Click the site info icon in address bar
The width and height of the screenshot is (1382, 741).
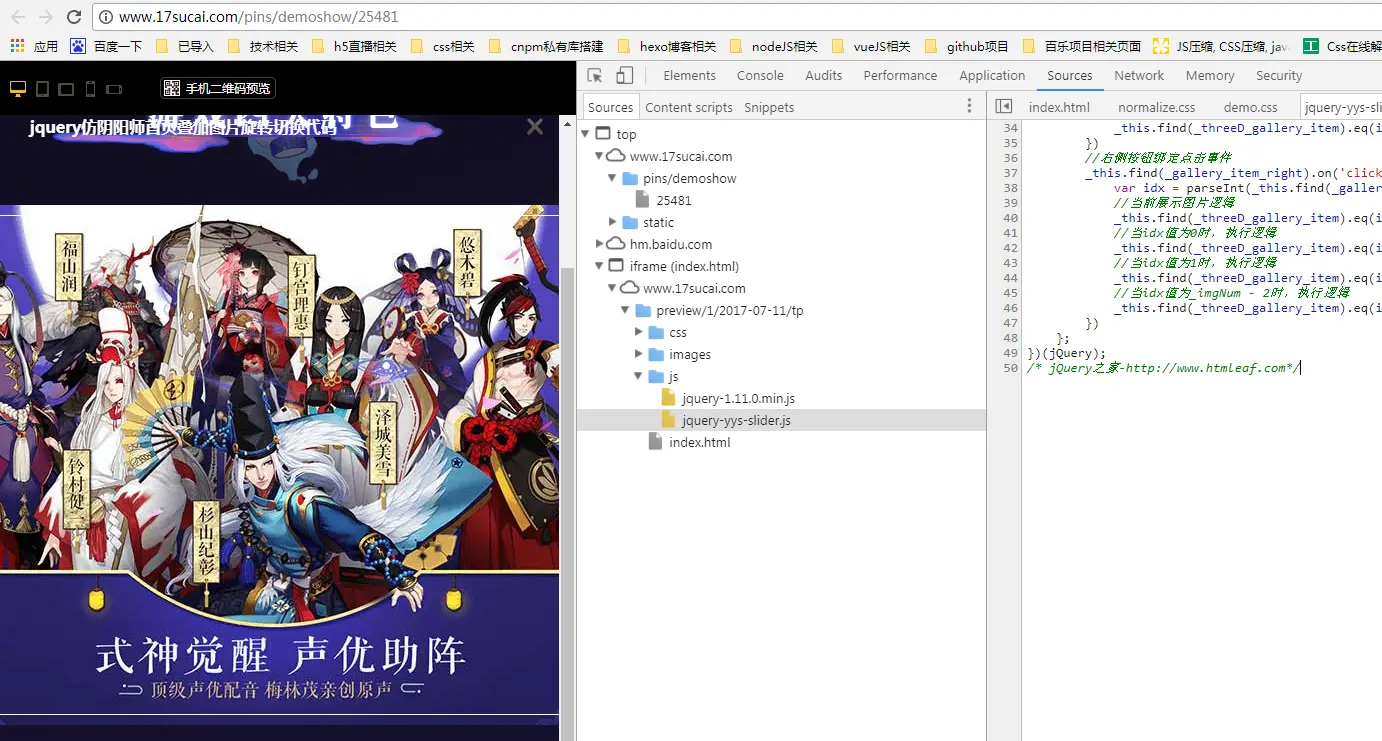106,17
